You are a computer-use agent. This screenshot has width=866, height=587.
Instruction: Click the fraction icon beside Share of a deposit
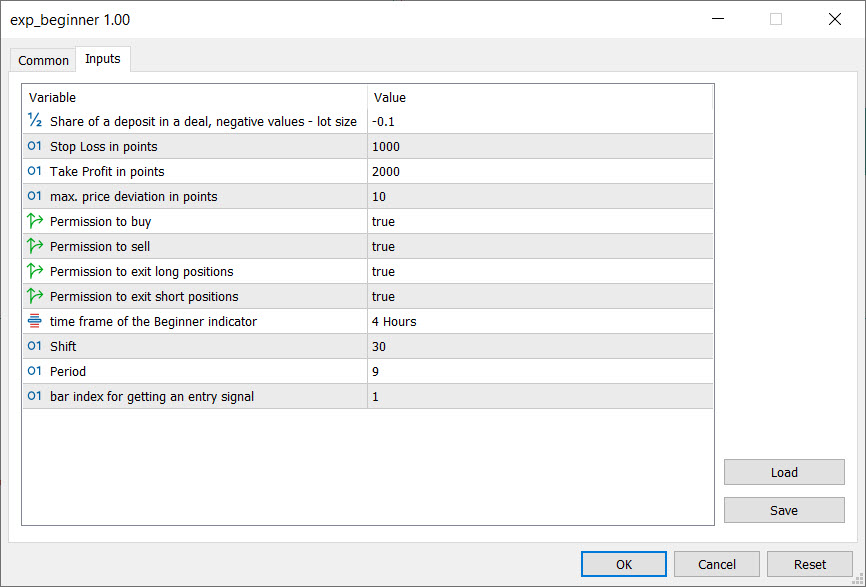click(35, 121)
